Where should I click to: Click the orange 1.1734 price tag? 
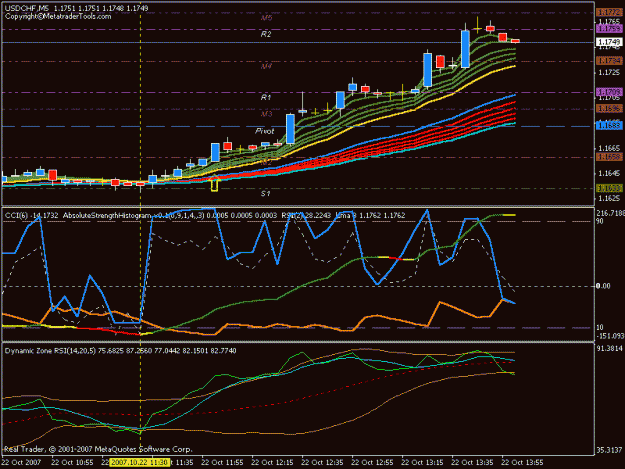(x=609, y=61)
